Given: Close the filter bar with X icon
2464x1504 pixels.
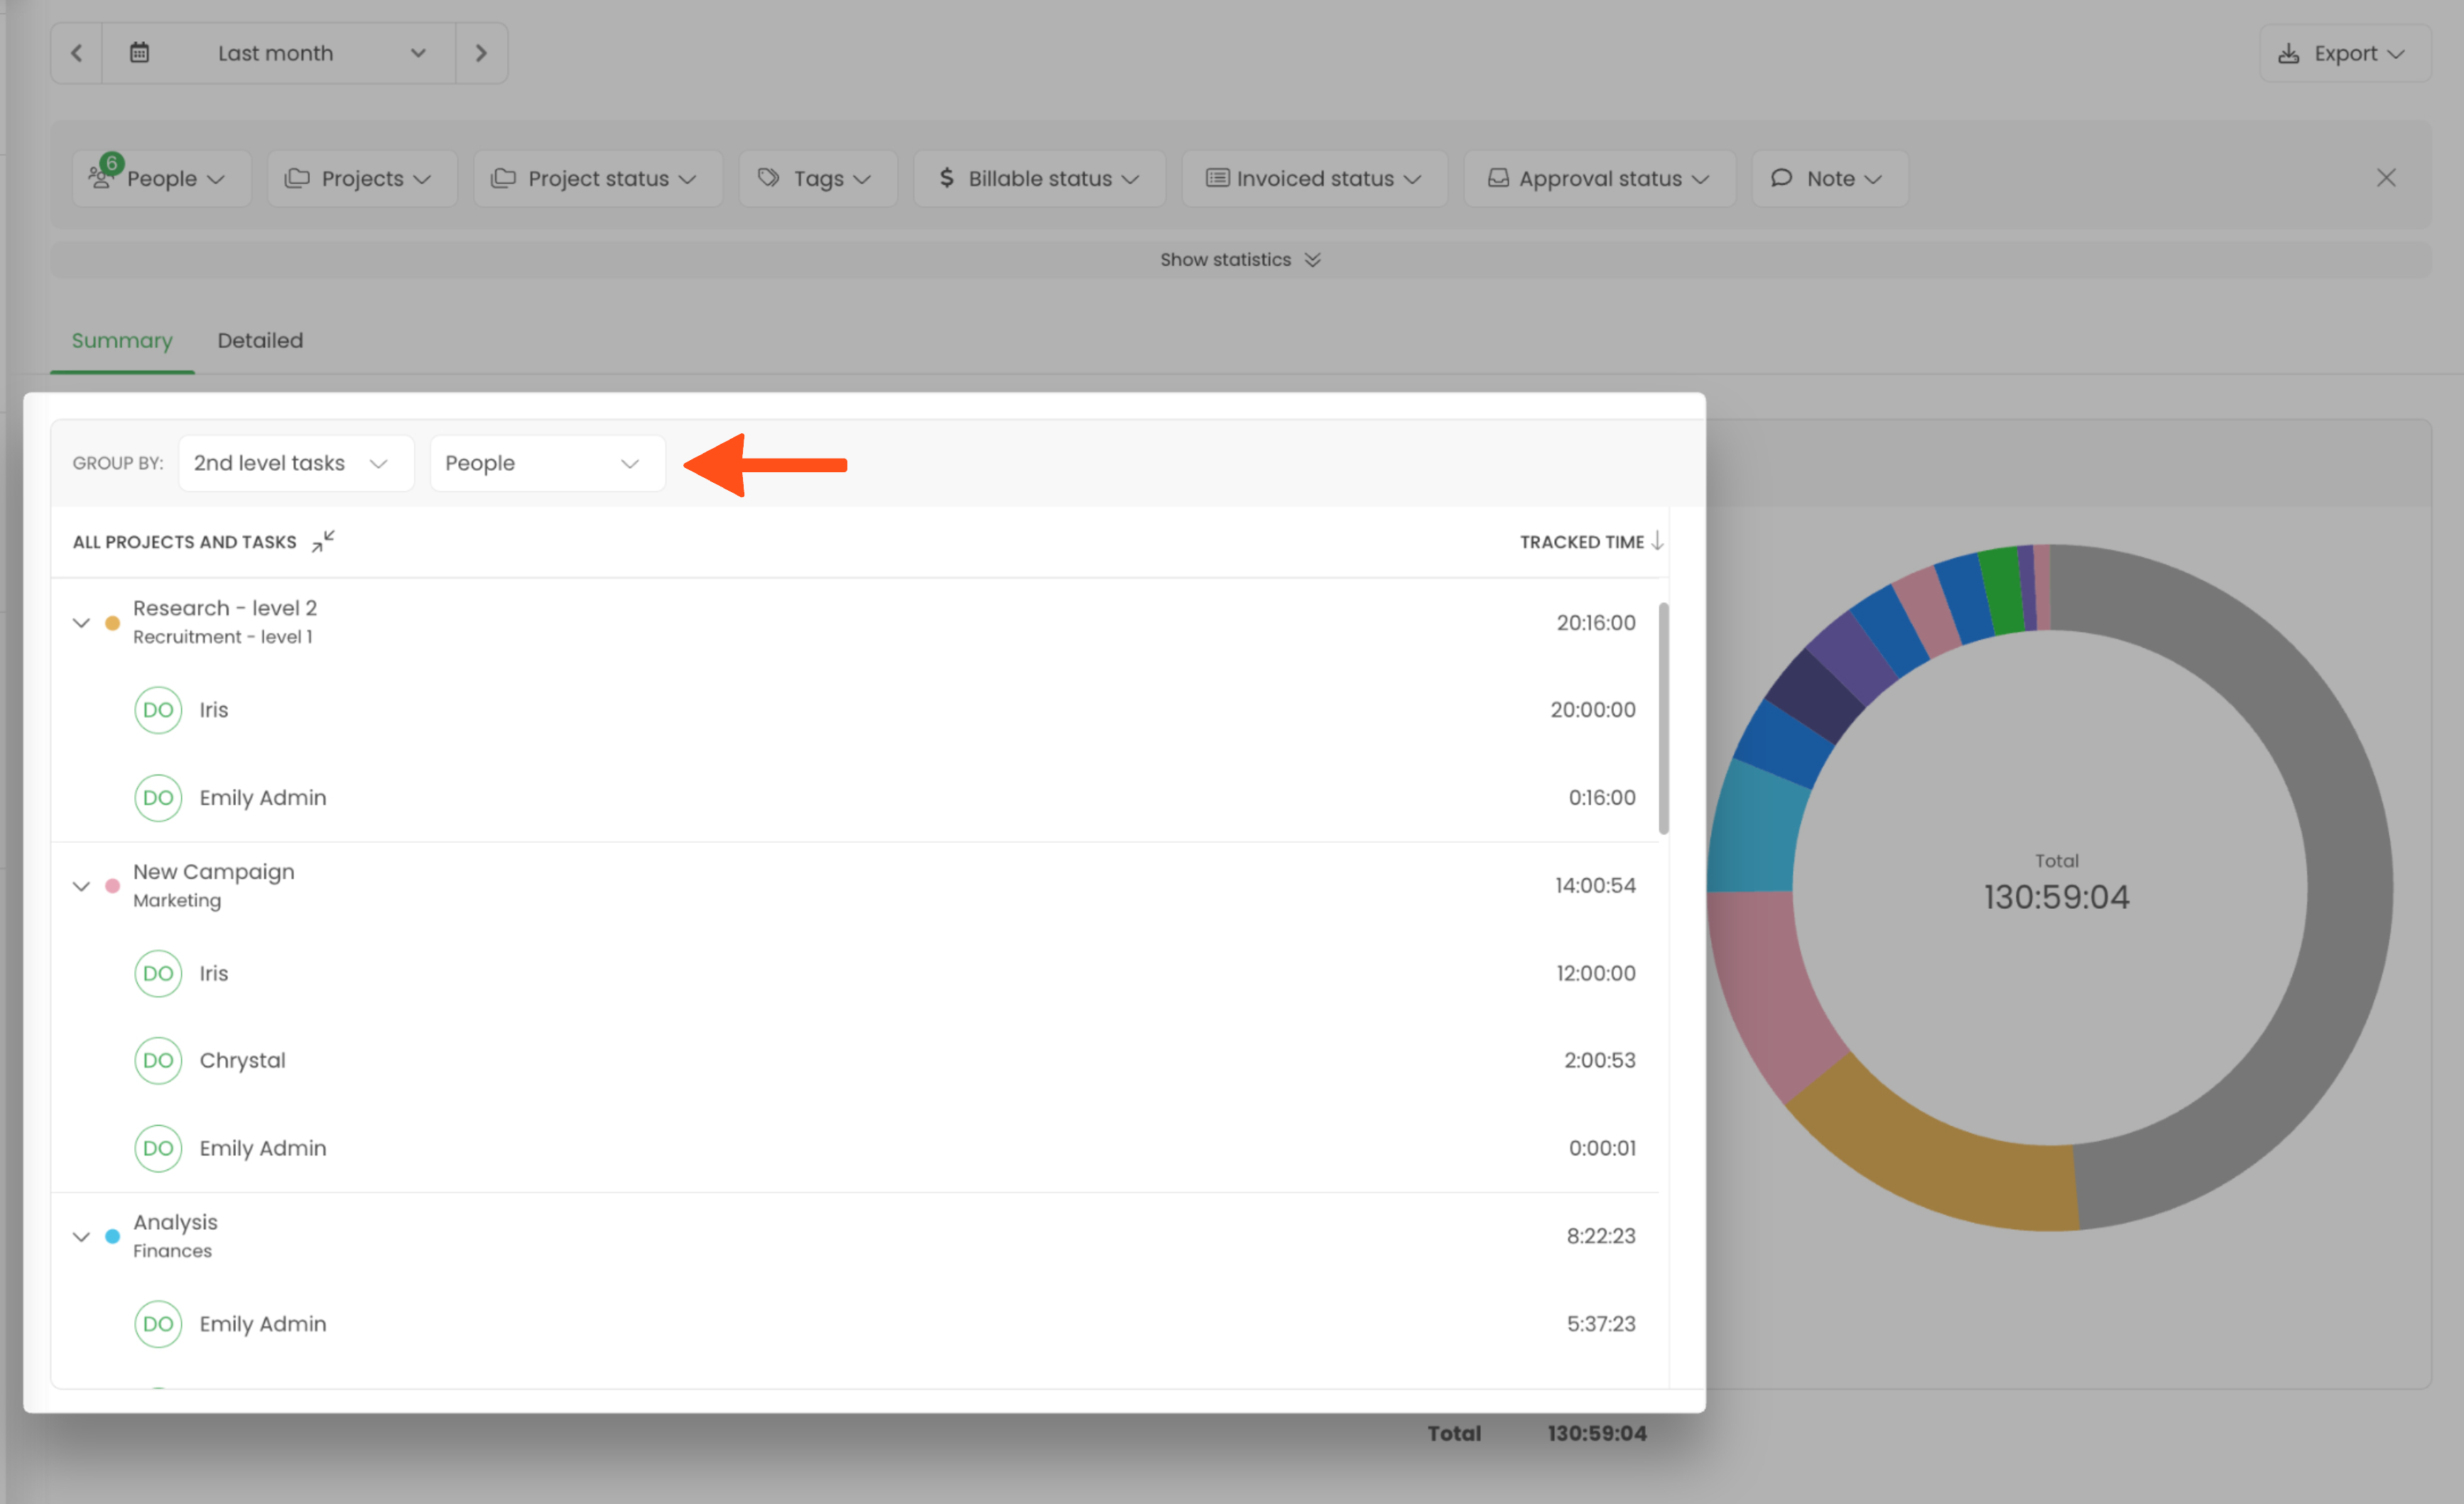Looking at the screenshot, I should point(2385,178).
